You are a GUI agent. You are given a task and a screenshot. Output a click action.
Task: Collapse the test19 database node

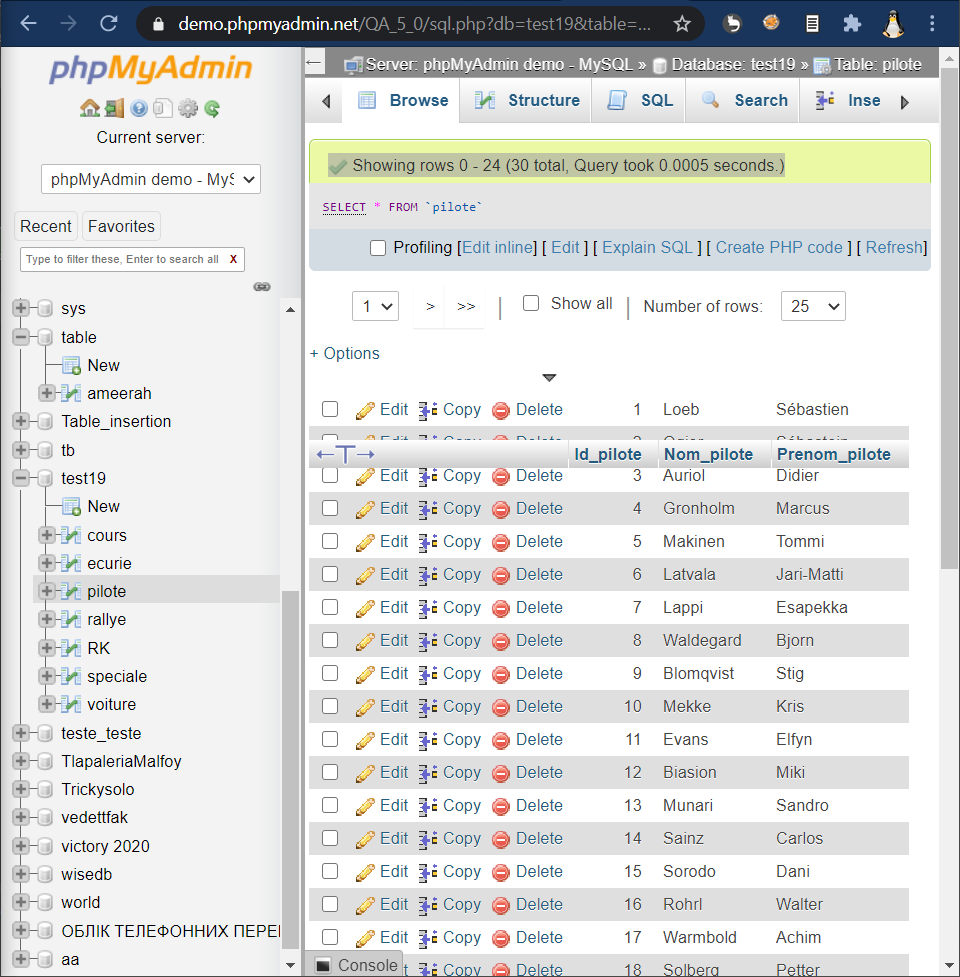(x=21, y=479)
